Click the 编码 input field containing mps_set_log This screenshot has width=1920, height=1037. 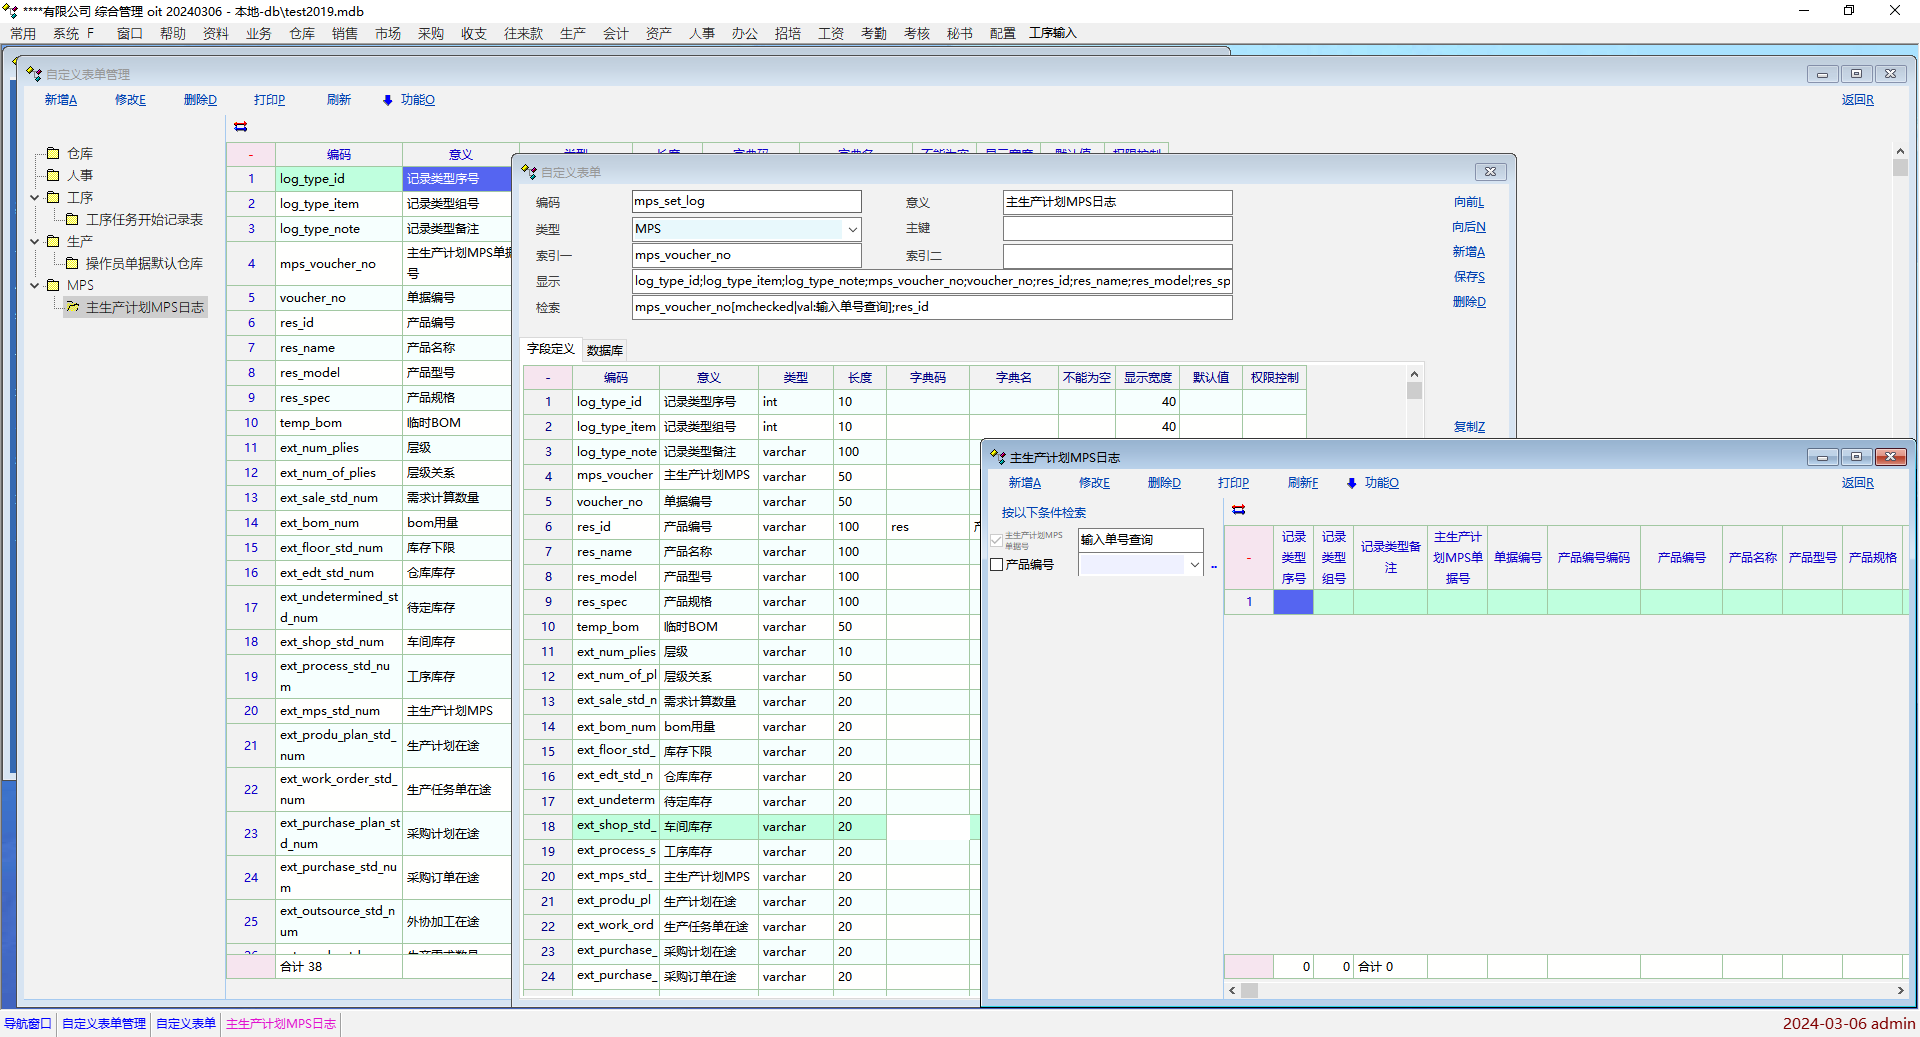click(x=746, y=202)
